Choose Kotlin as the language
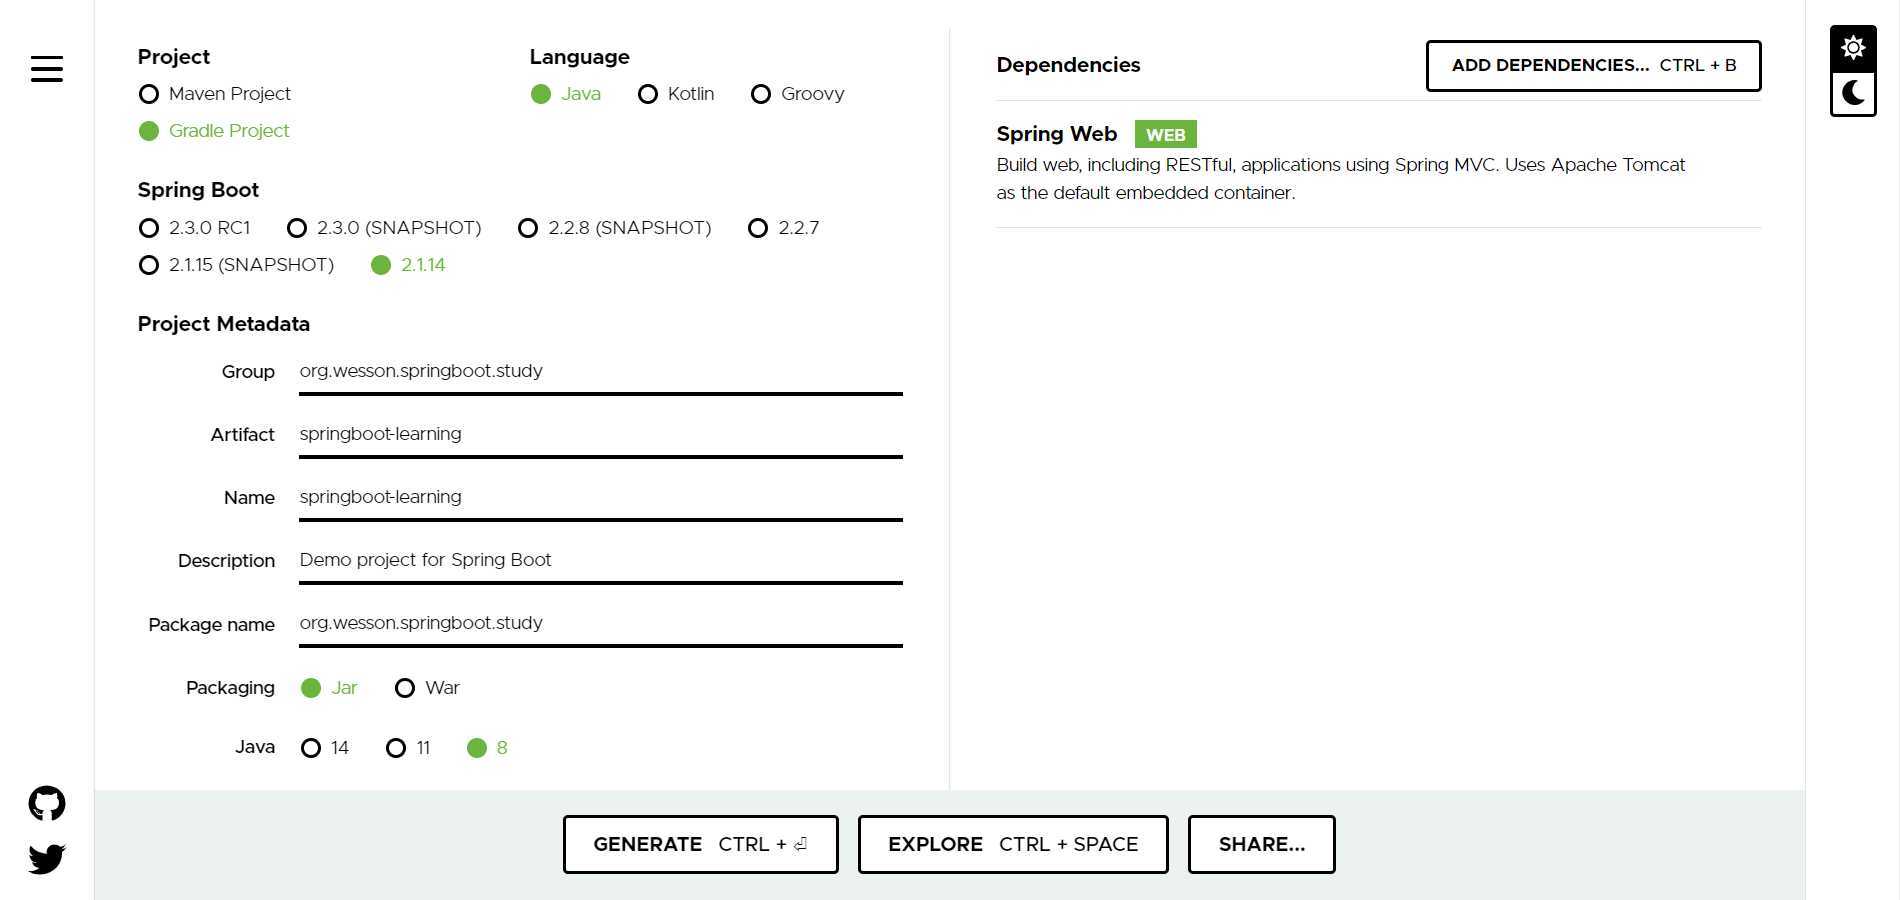Viewport: 1900px width, 900px height. pos(676,94)
